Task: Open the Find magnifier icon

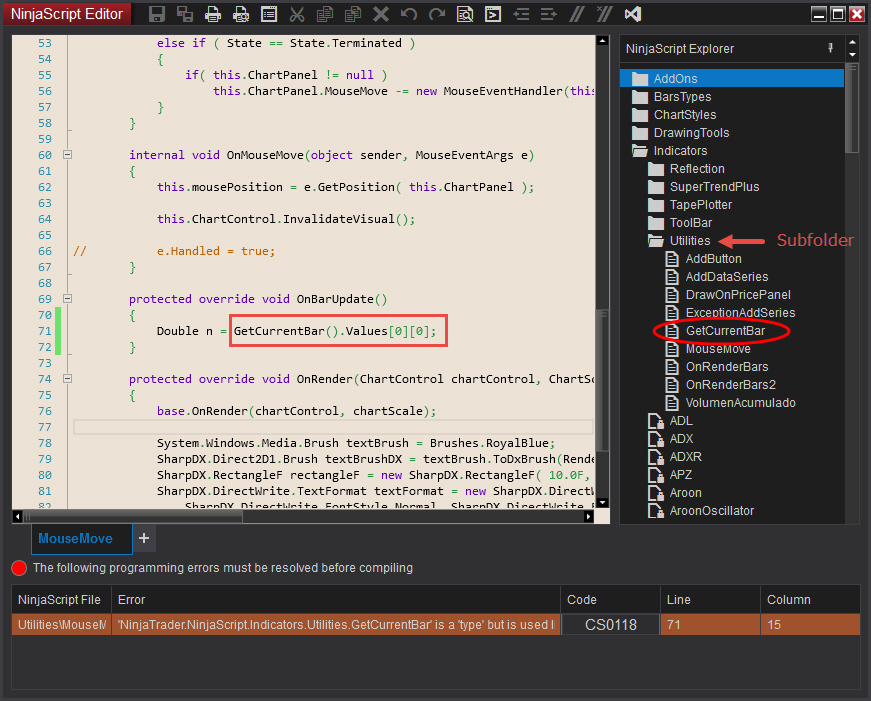Action: point(465,14)
